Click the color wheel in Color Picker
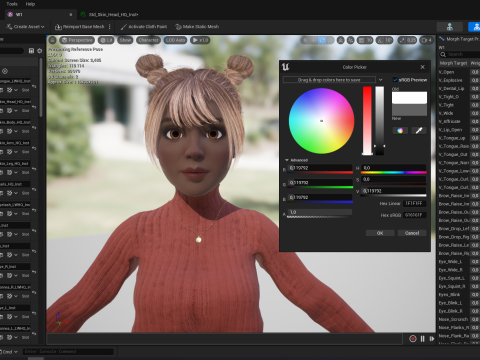The width and height of the screenshot is (480, 360). point(321,121)
